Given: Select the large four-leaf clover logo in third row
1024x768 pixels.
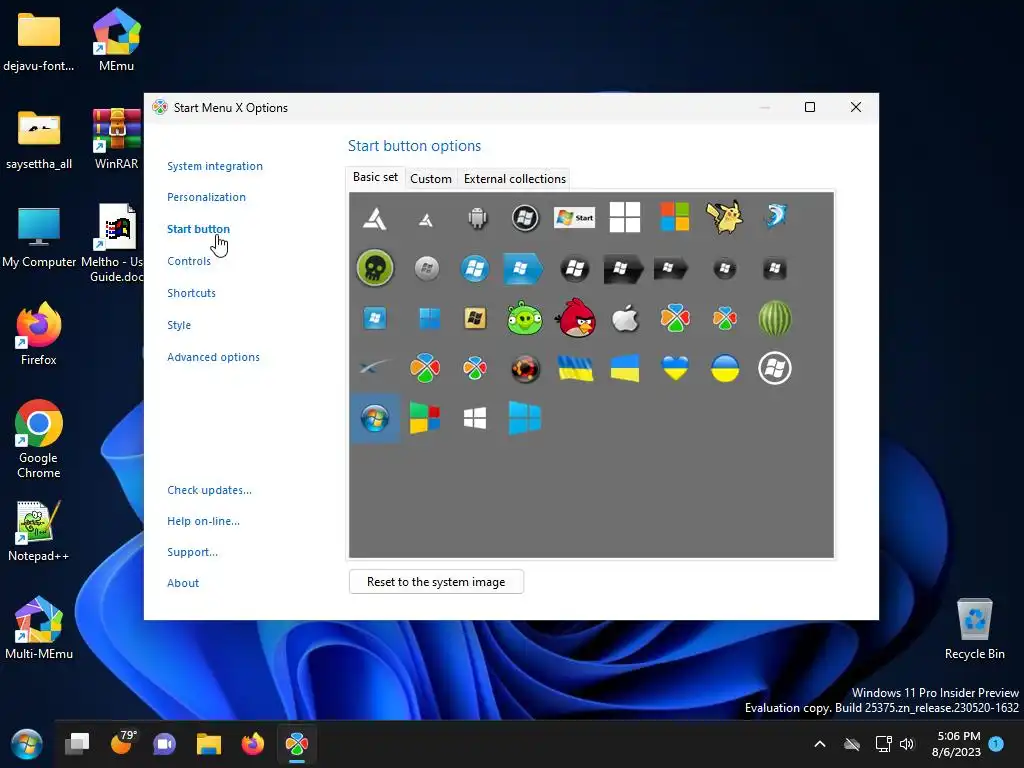Looking at the screenshot, I should pyautogui.click(x=675, y=318).
